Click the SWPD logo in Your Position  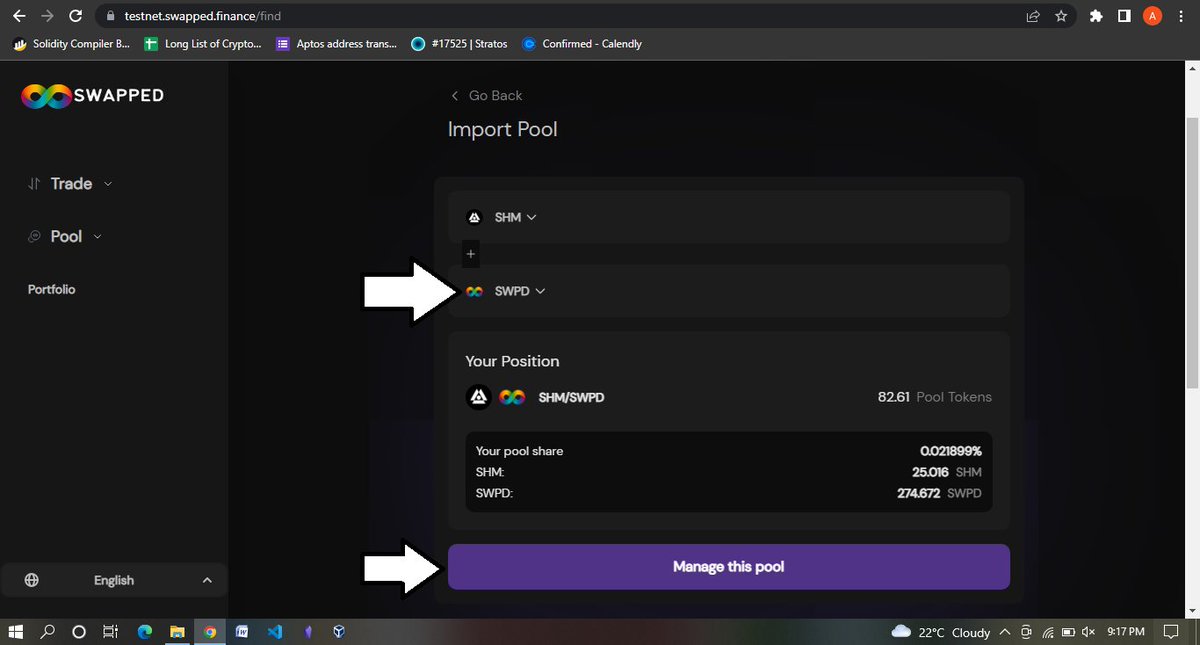click(512, 397)
